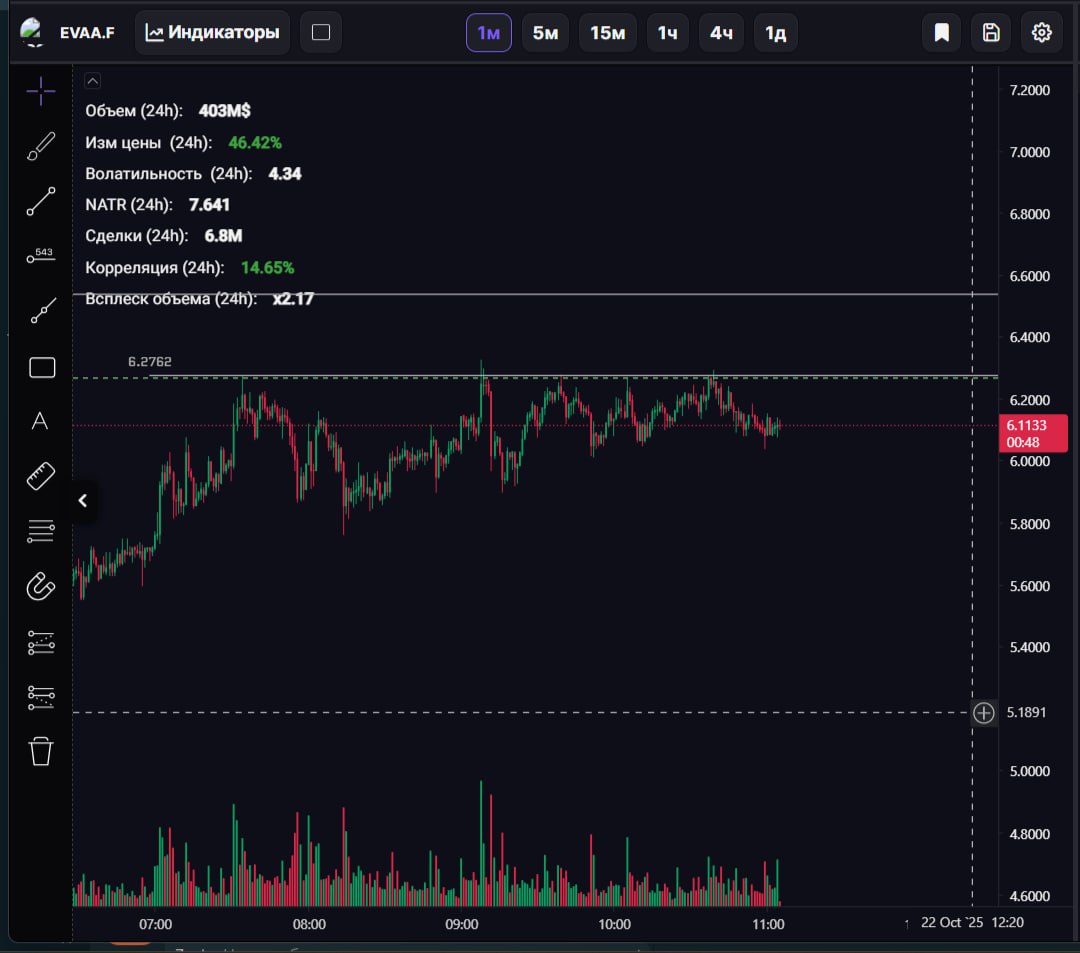The image size is (1080, 953).
Task: Select the crosshair cursor tool
Action: 41,92
